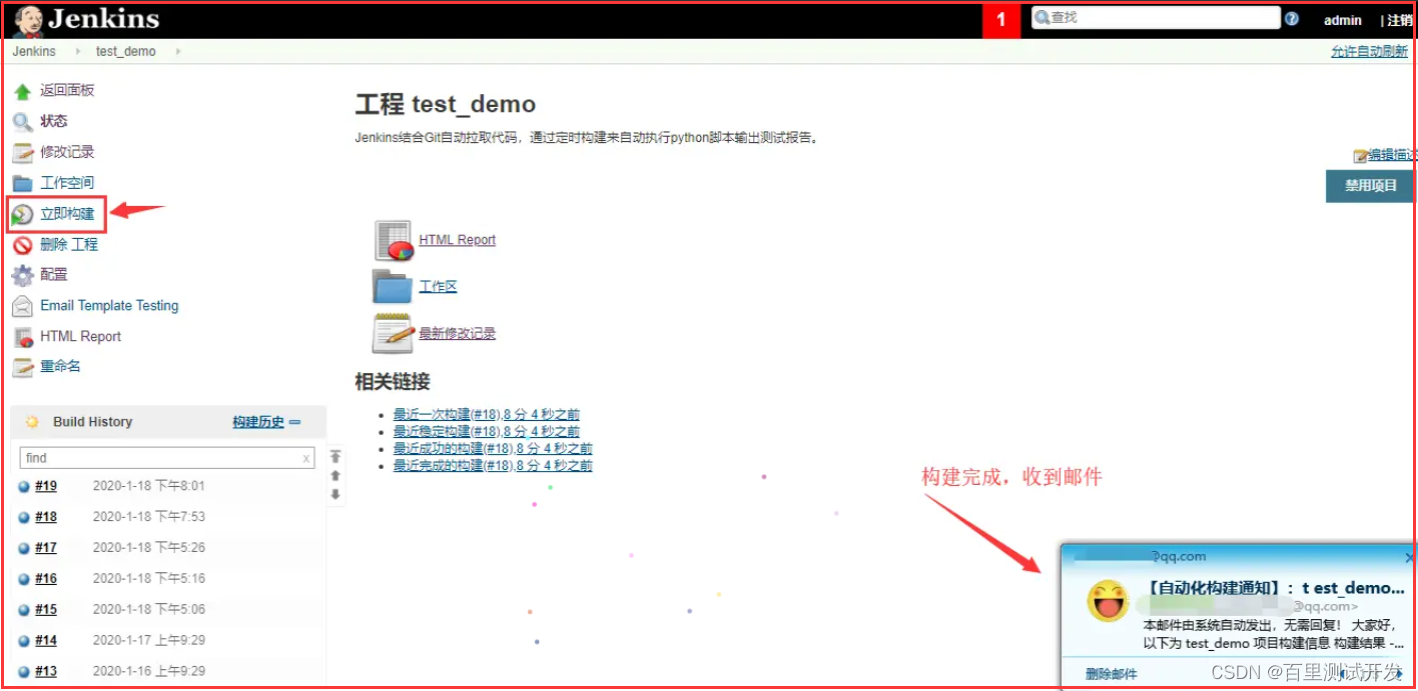This screenshot has height=691, width=1418.
Task: Focus the 查找 search box
Action: (1156, 18)
